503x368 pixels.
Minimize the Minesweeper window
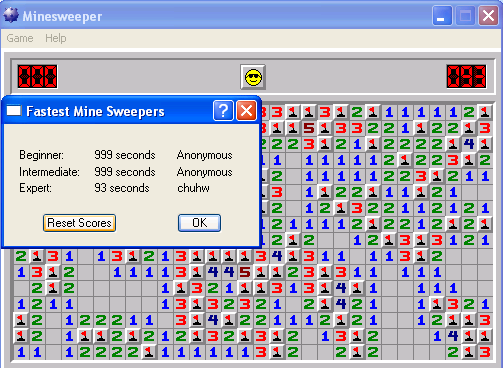[442, 15]
